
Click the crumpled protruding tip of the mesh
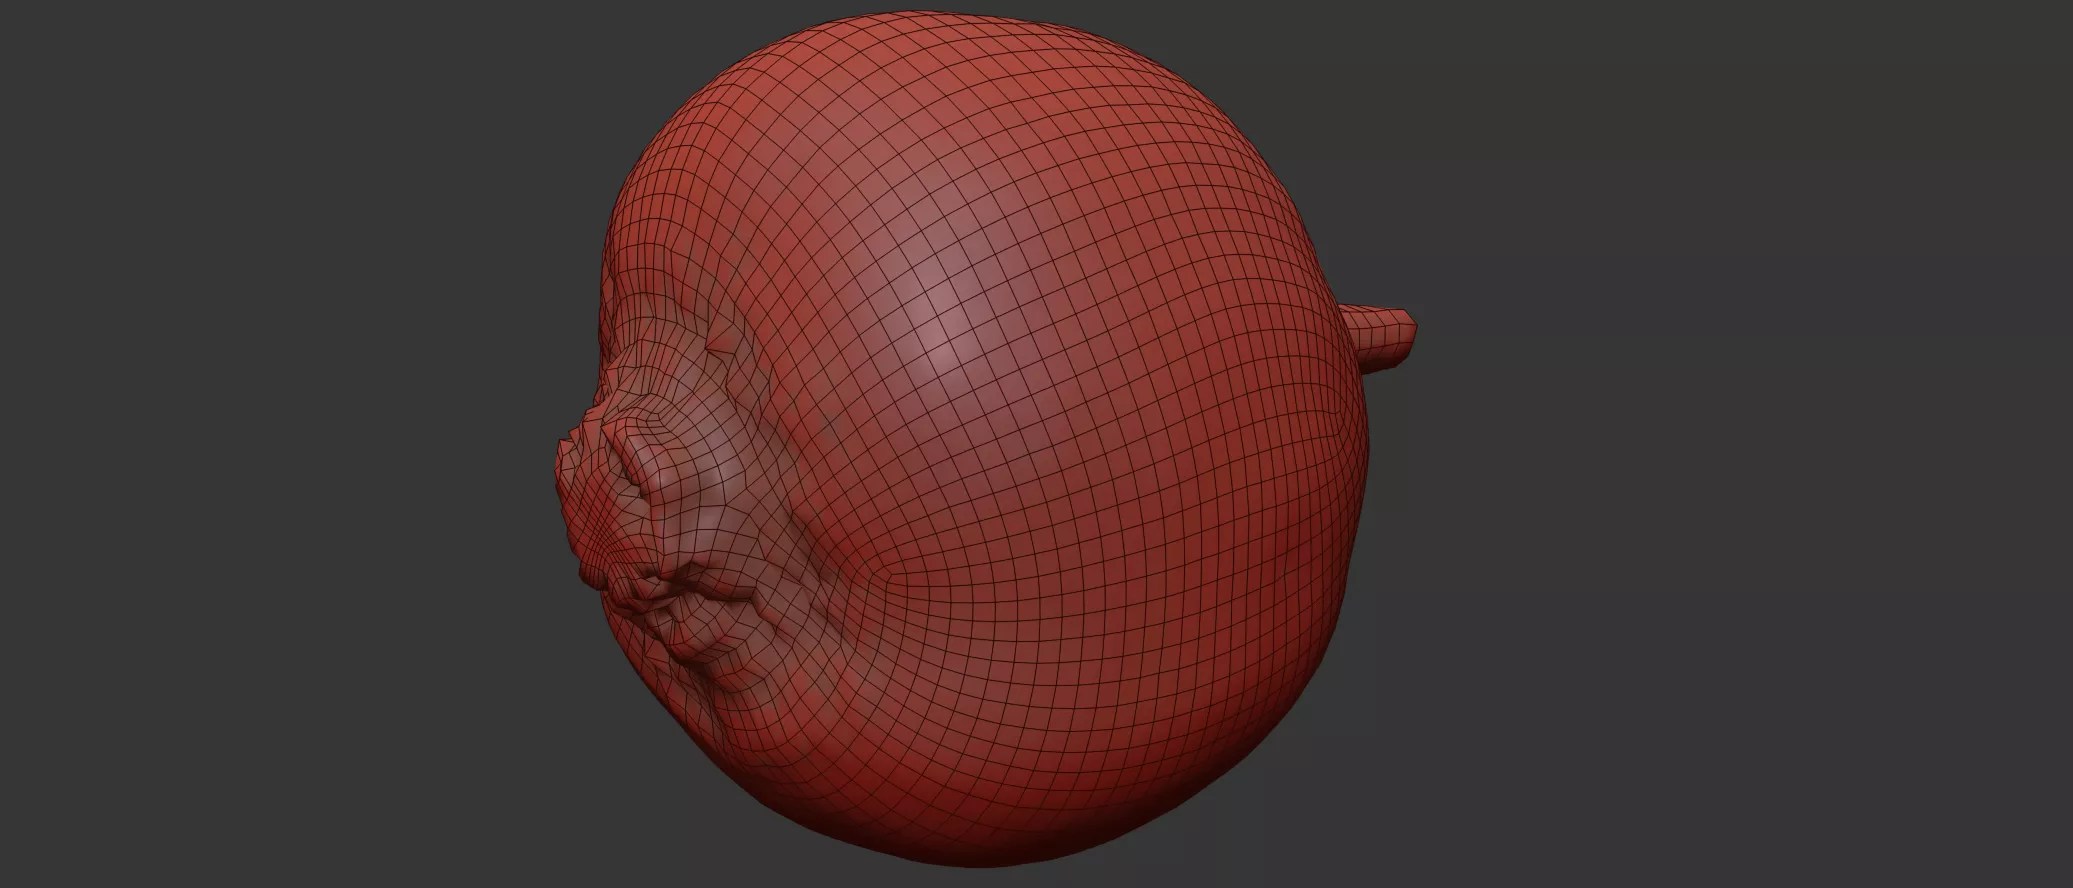590,500
